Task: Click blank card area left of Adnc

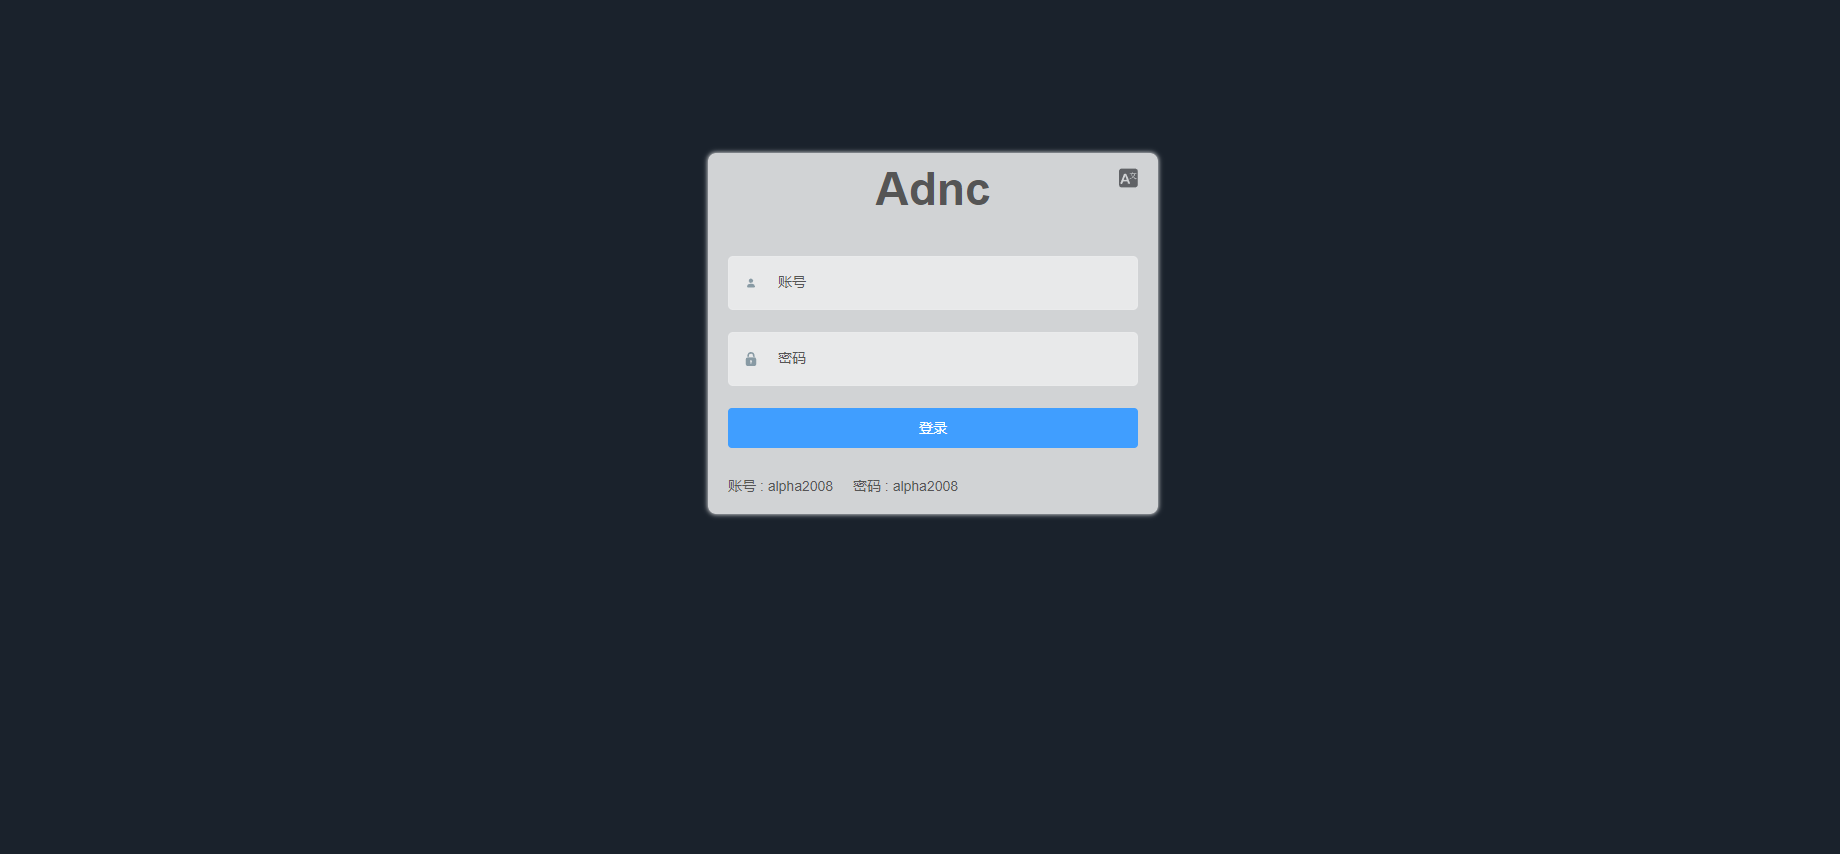Action: click(x=790, y=190)
